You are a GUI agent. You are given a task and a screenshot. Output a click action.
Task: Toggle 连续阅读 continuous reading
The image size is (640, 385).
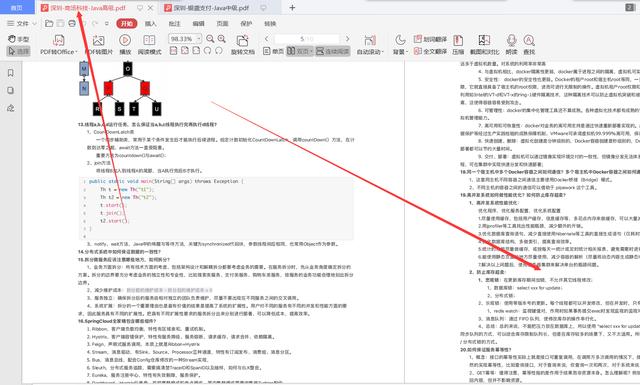tap(333, 51)
